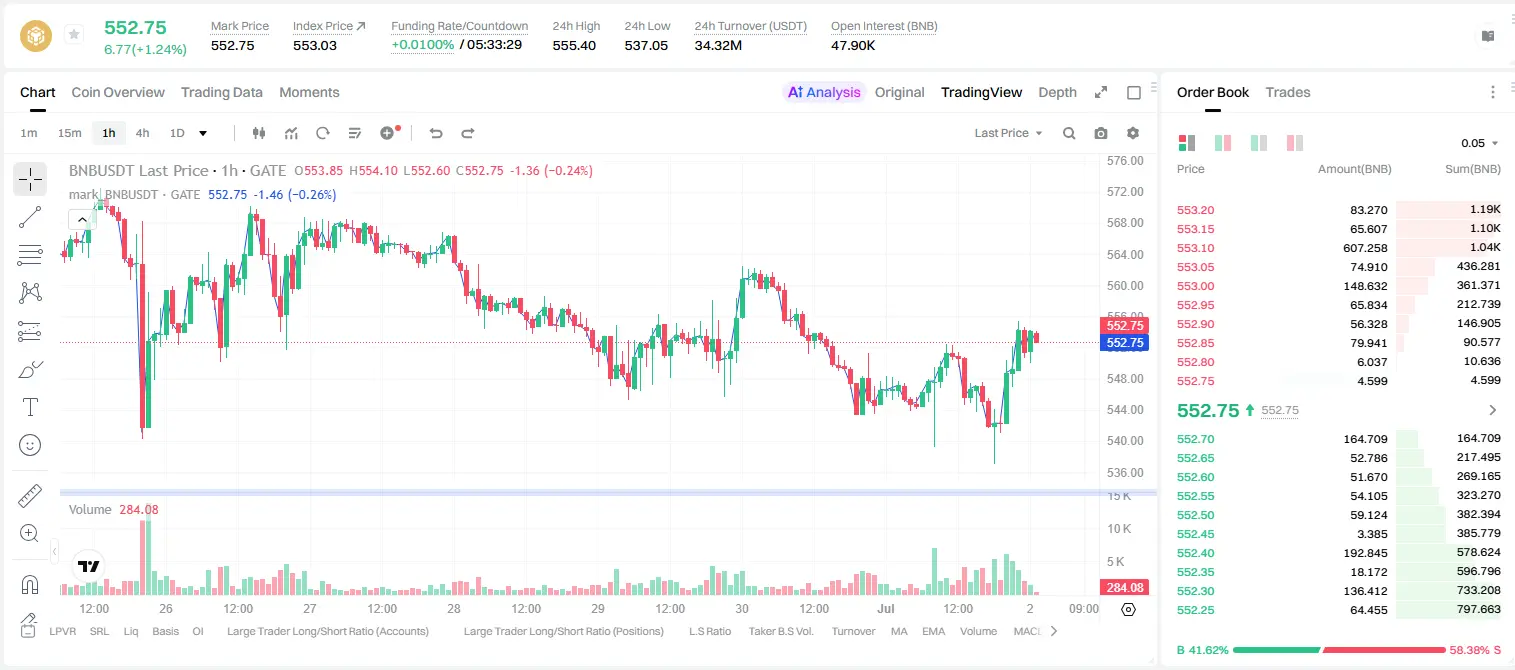Switch chart view to Depth

[x=1057, y=92]
